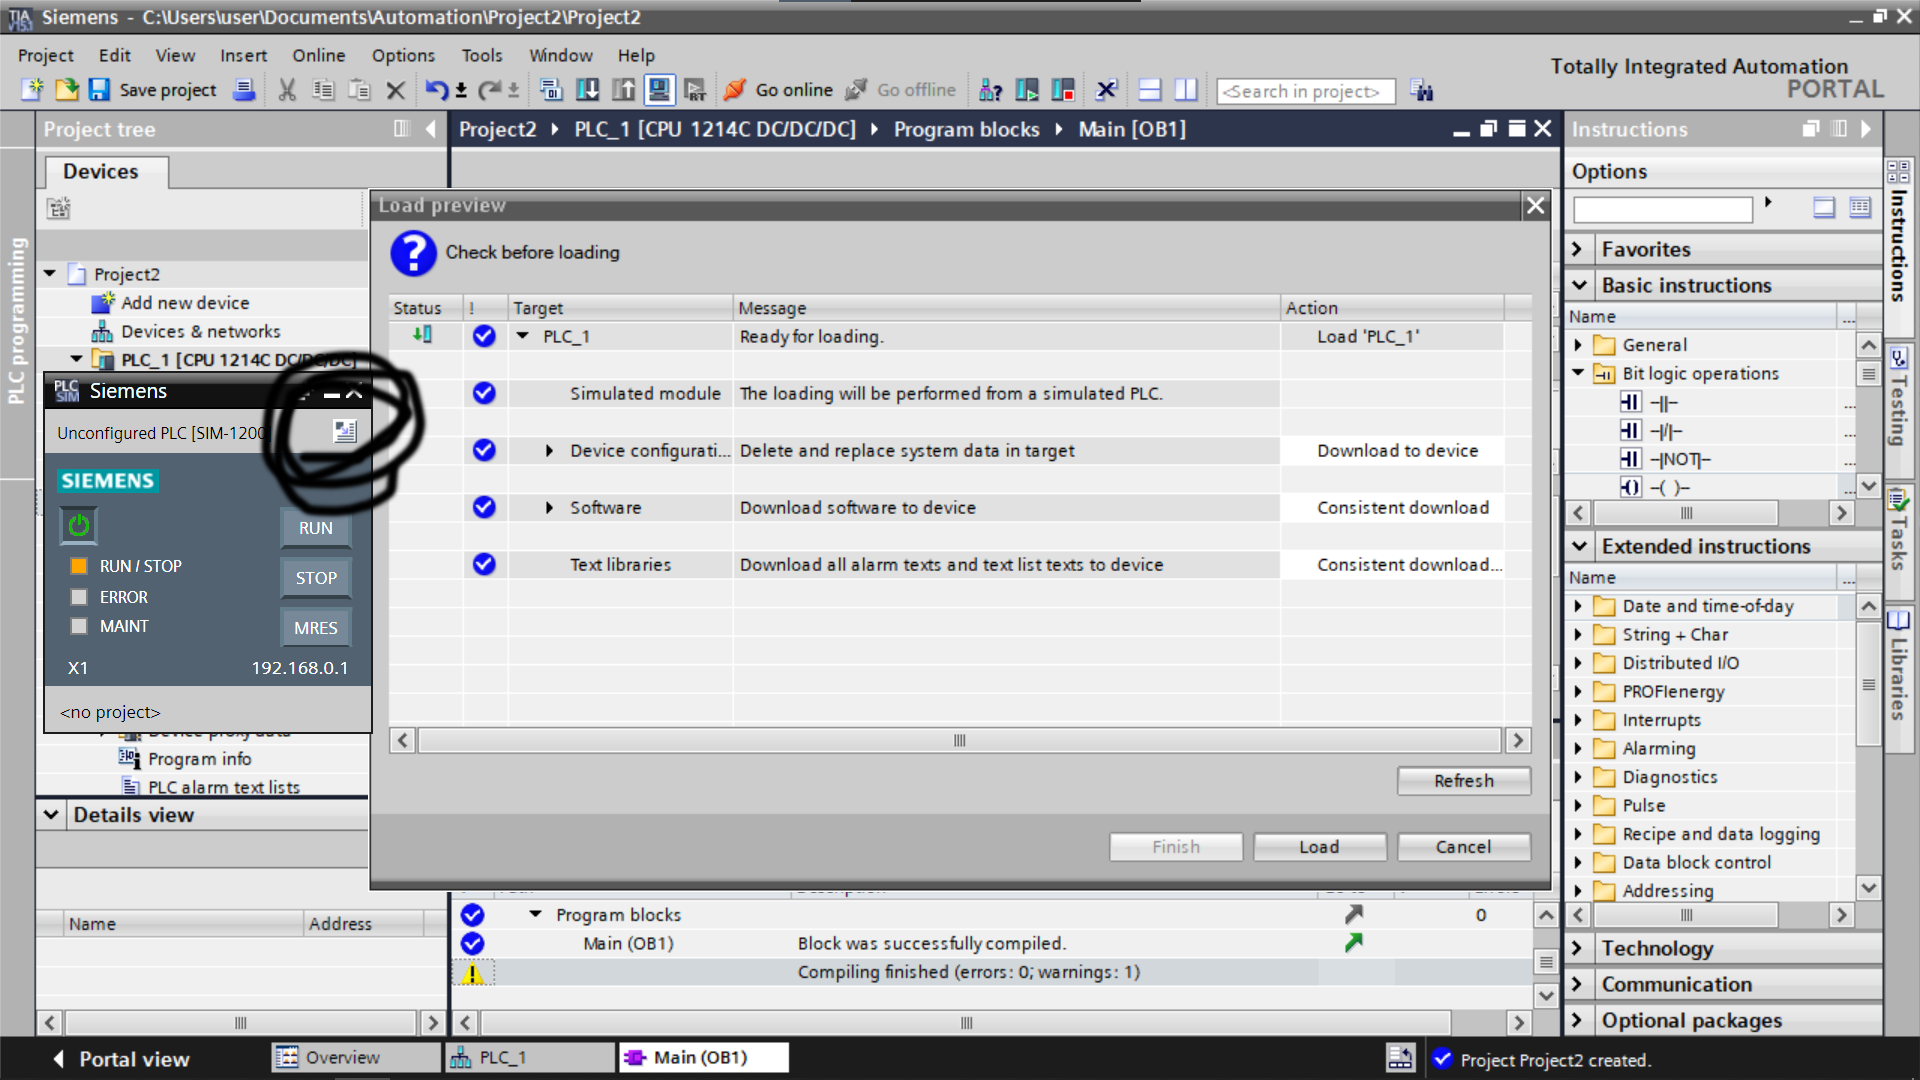
Task: Click the Cut scissors icon
Action: tap(288, 90)
